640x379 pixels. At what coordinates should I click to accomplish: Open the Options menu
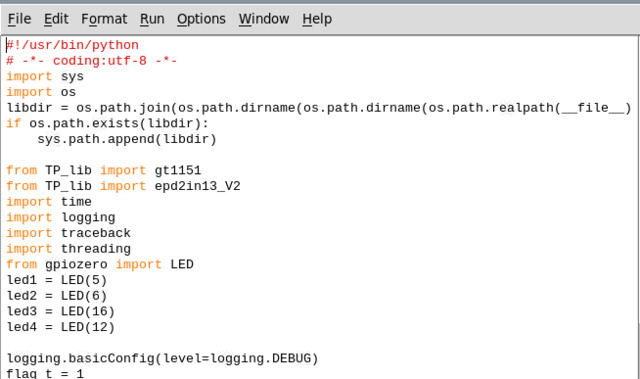(201, 19)
